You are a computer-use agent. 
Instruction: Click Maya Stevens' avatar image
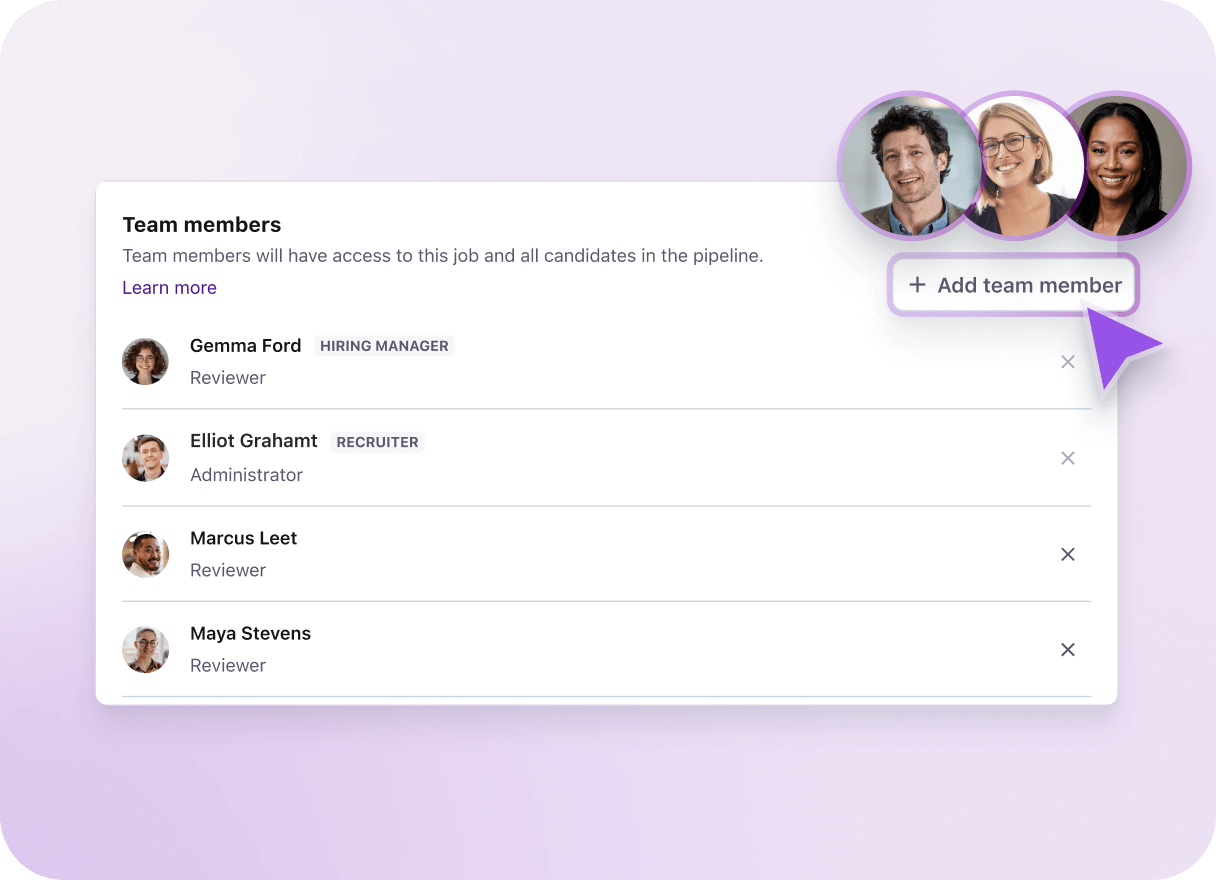coord(145,650)
